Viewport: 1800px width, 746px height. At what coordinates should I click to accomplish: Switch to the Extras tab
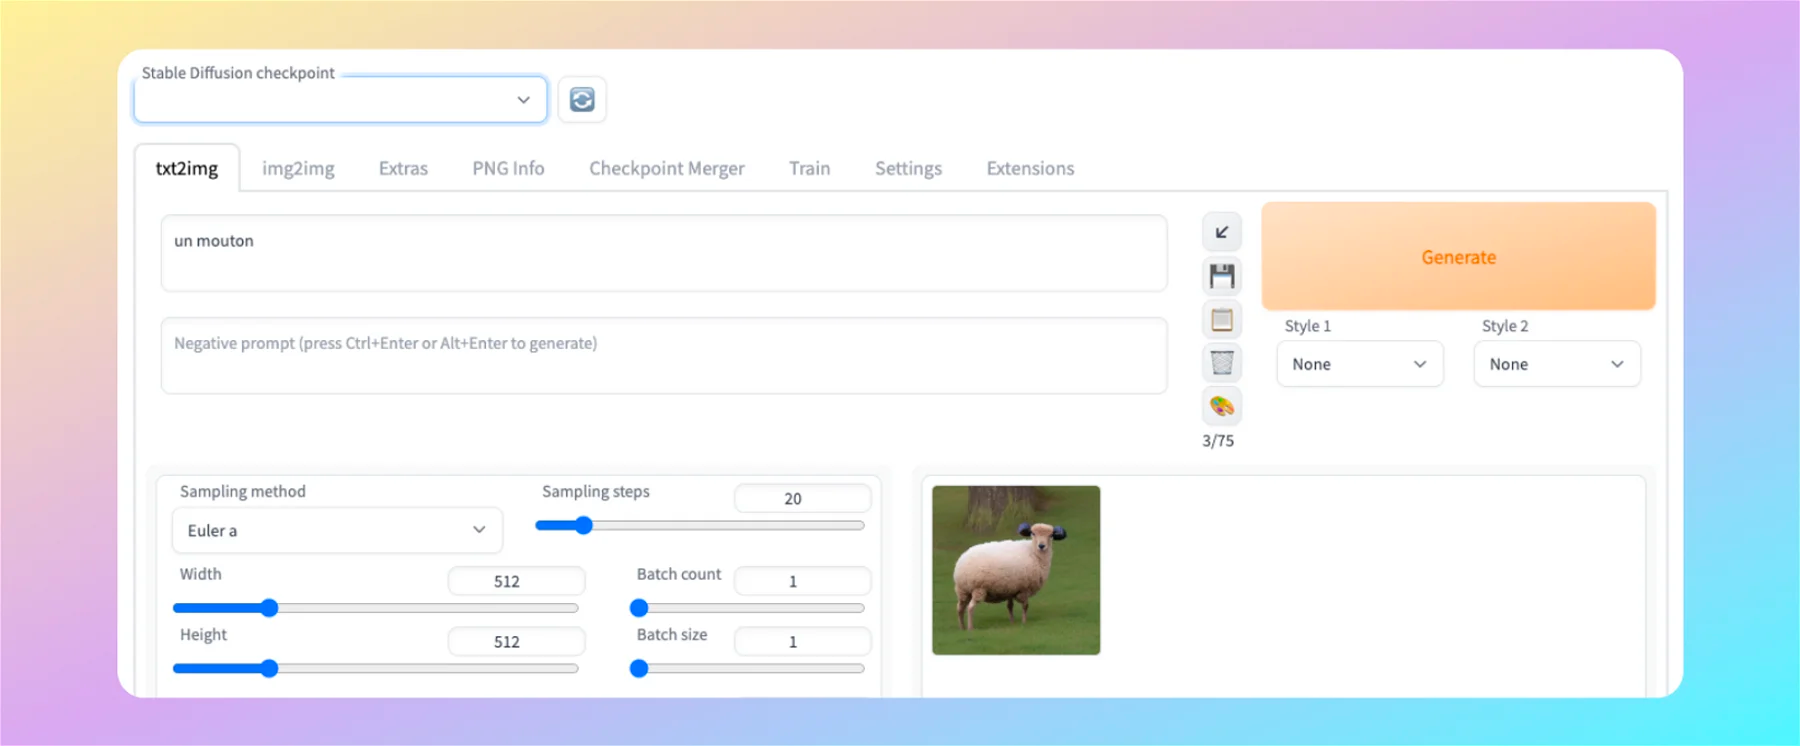[x=403, y=168]
